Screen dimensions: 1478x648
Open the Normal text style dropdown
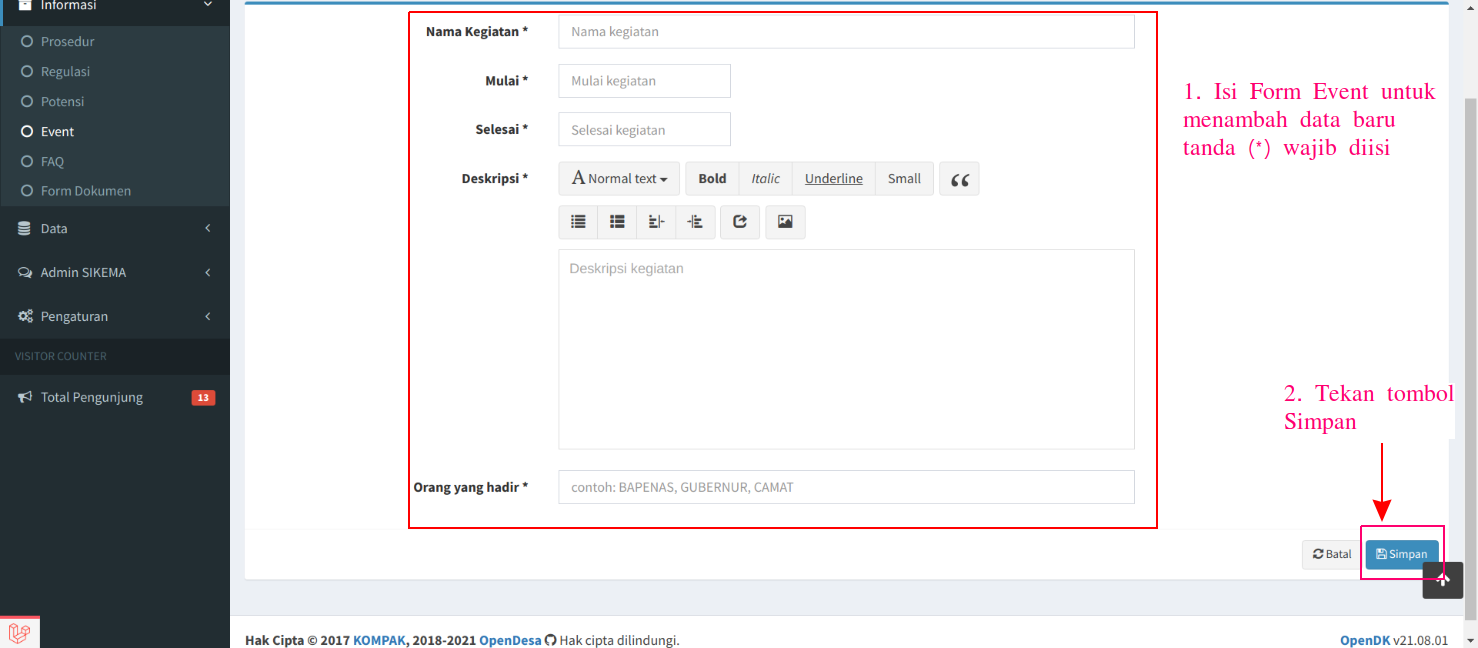pos(618,178)
